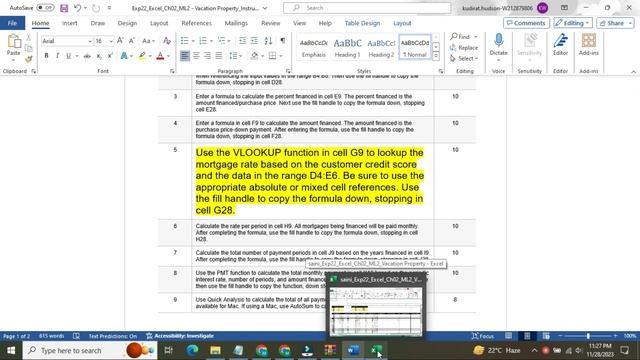The width and height of the screenshot is (640, 360).
Task: Open Microsoft Edge from taskbar
Action: [192, 350]
